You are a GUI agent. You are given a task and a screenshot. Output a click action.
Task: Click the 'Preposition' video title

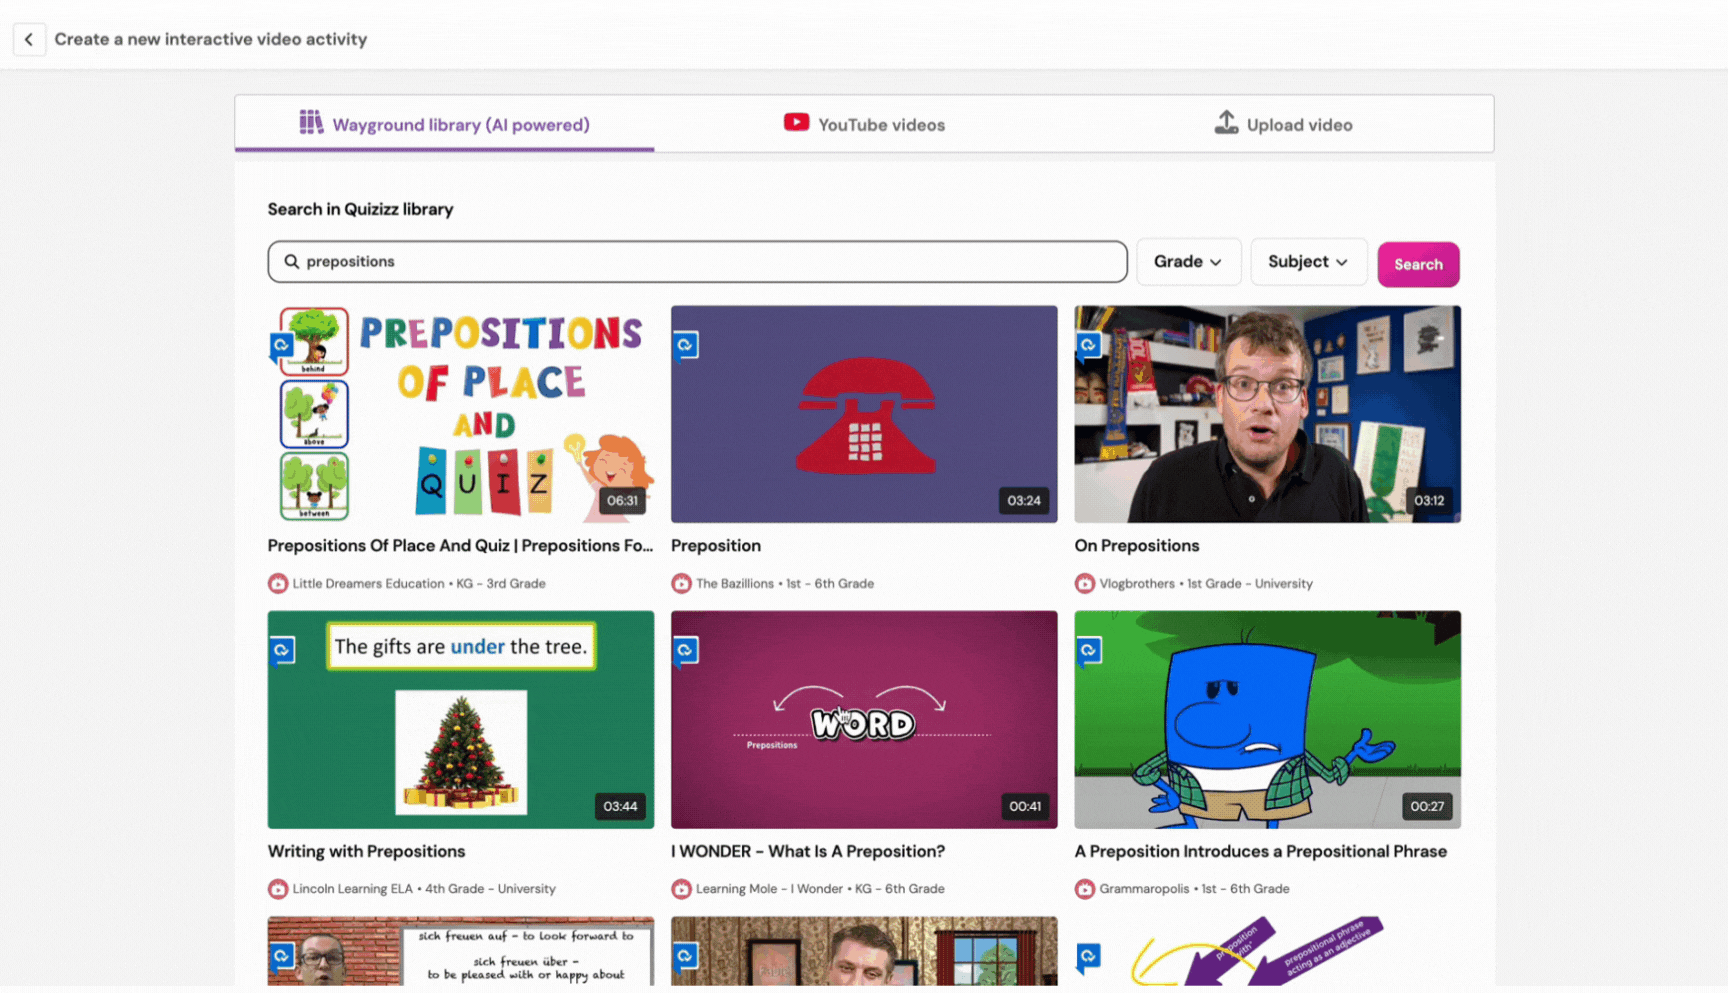(716, 545)
